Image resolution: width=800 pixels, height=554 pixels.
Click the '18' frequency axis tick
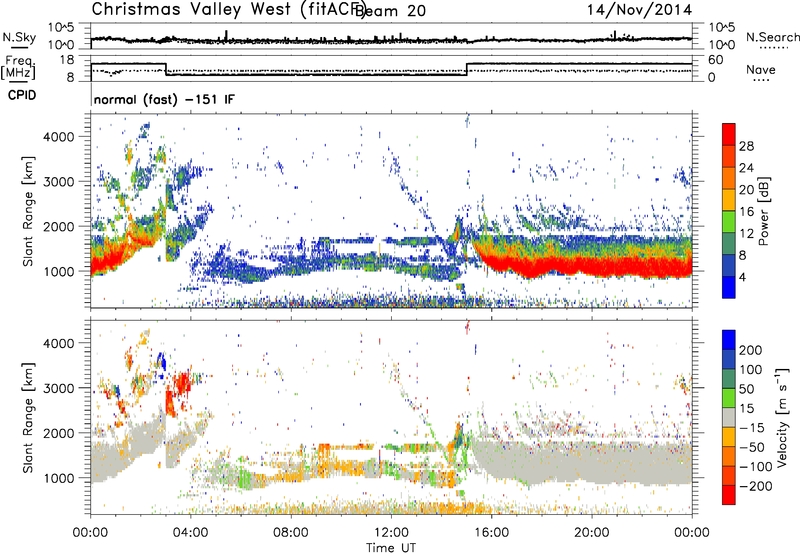point(66,60)
